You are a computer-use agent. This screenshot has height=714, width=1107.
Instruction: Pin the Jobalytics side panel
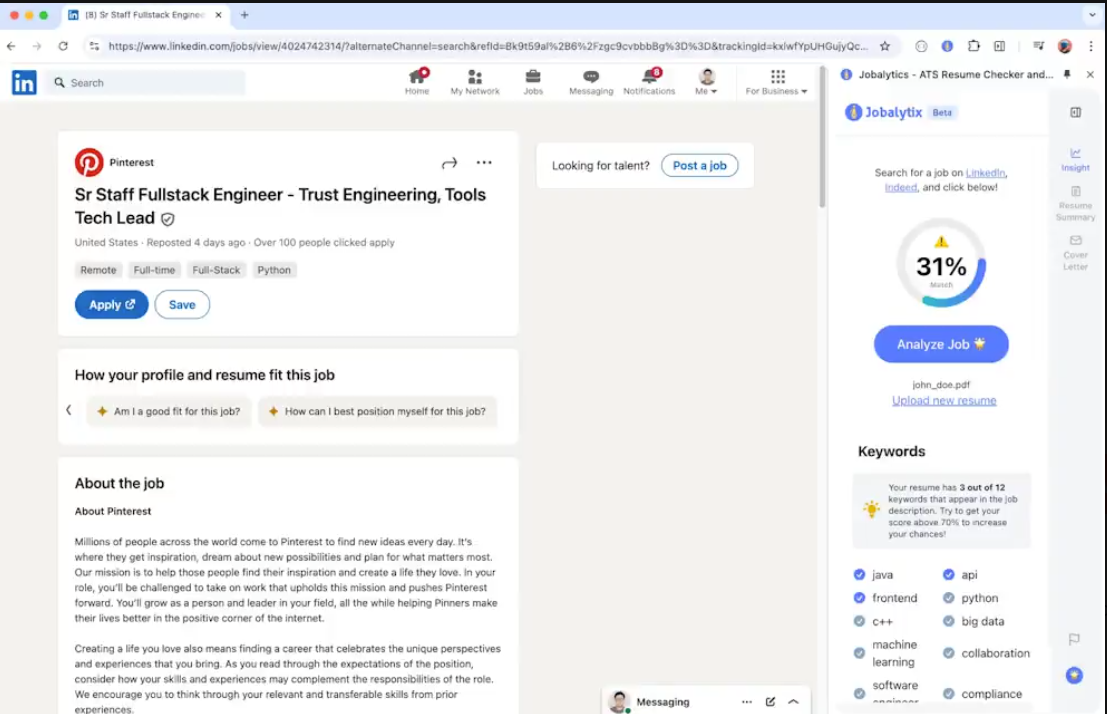(1067, 74)
